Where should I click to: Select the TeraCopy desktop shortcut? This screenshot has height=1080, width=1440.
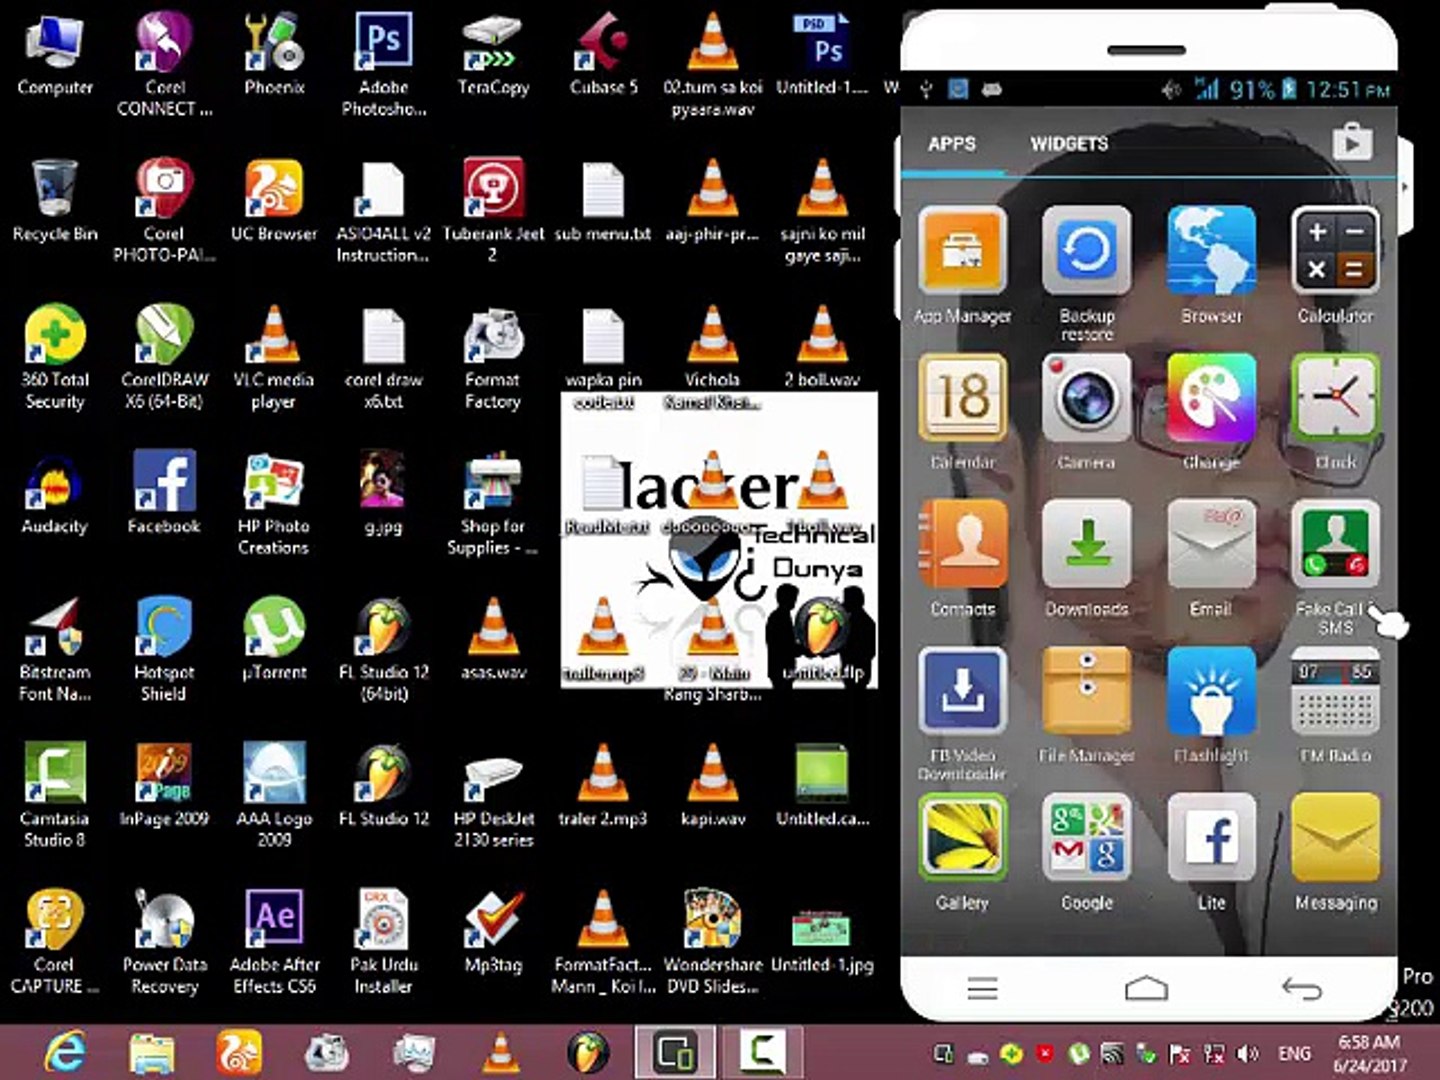point(493,55)
